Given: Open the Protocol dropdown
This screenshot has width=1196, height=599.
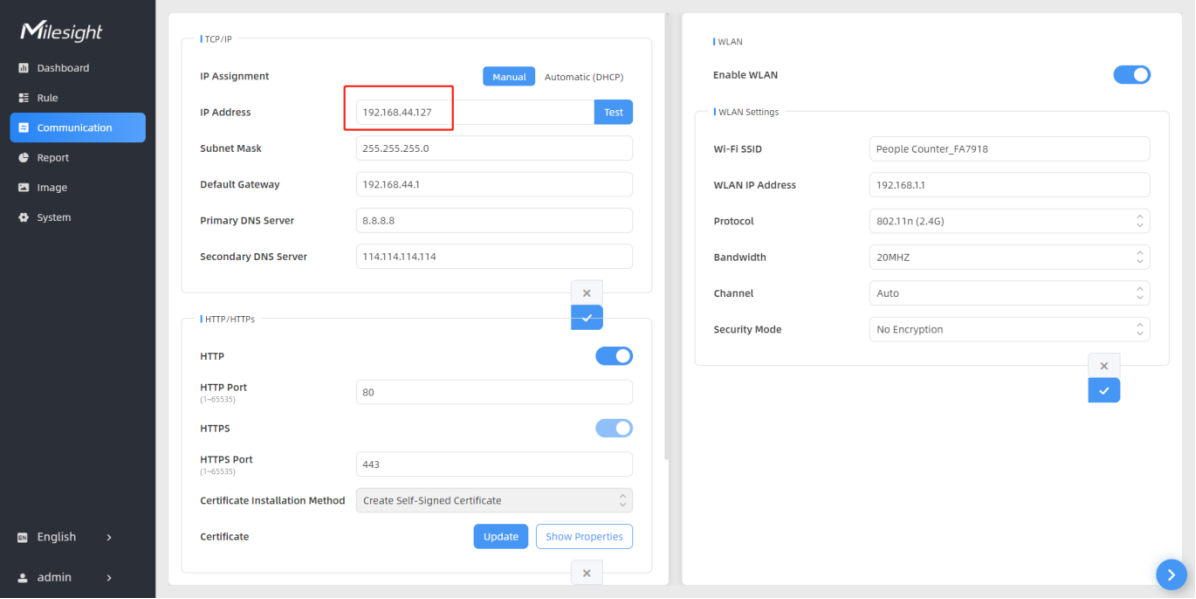Looking at the screenshot, I should click(x=1009, y=221).
